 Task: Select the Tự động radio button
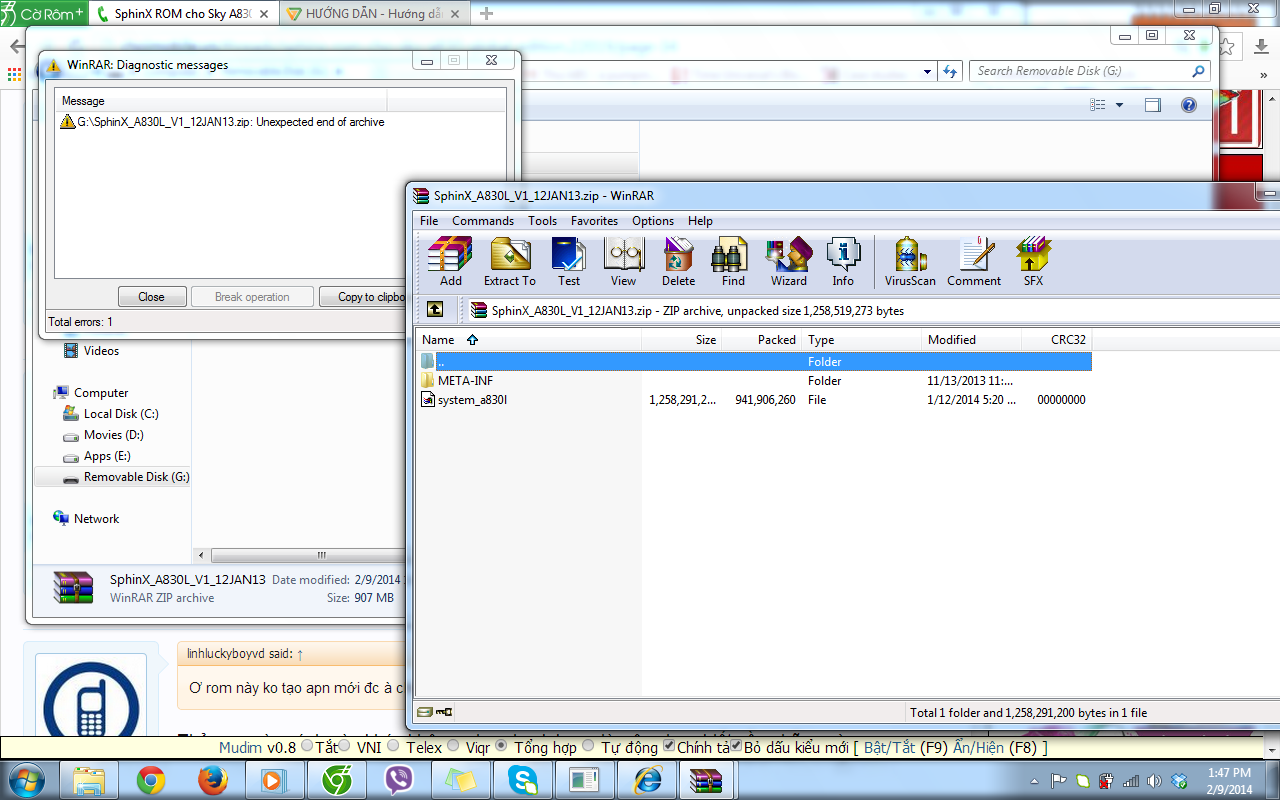588,746
